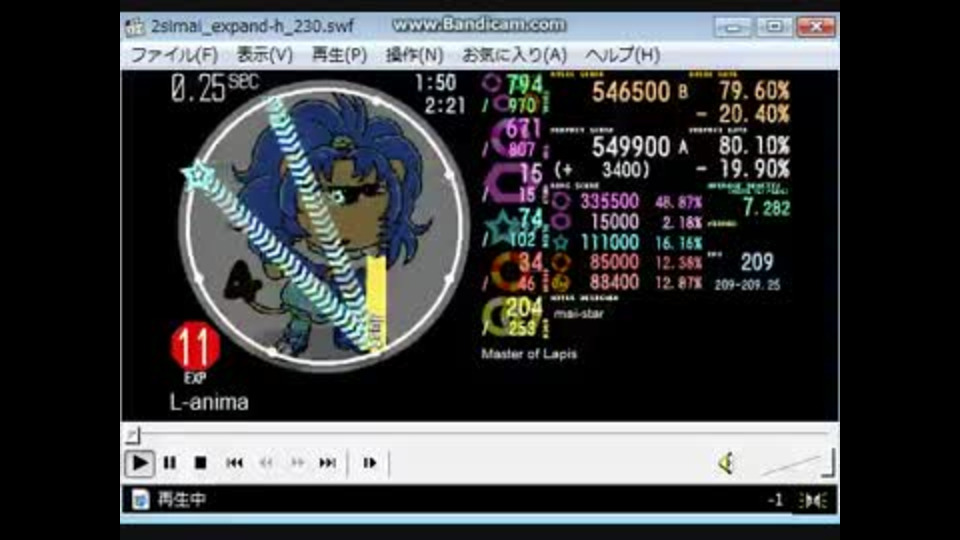Image resolution: width=960 pixels, height=540 pixels.
Task: Click the 再生中 status text
Action: (182, 500)
